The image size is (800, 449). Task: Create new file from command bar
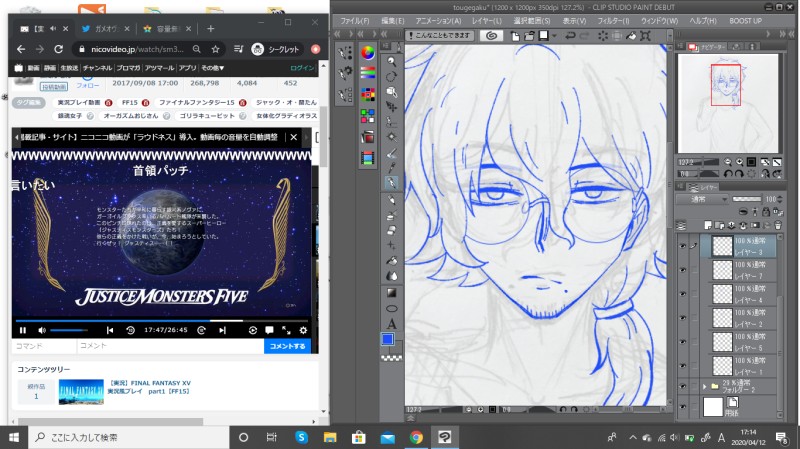pyautogui.click(x=515, y=36)
